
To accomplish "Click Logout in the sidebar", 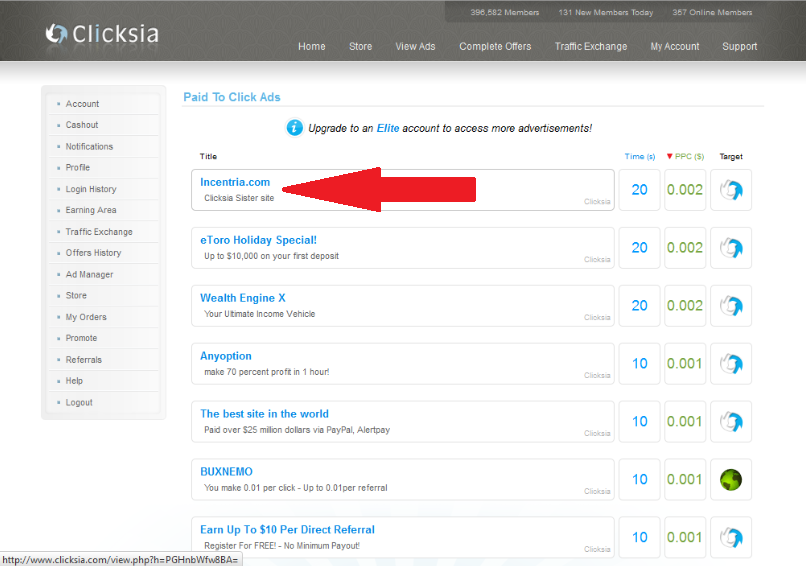I will point(79,403).
